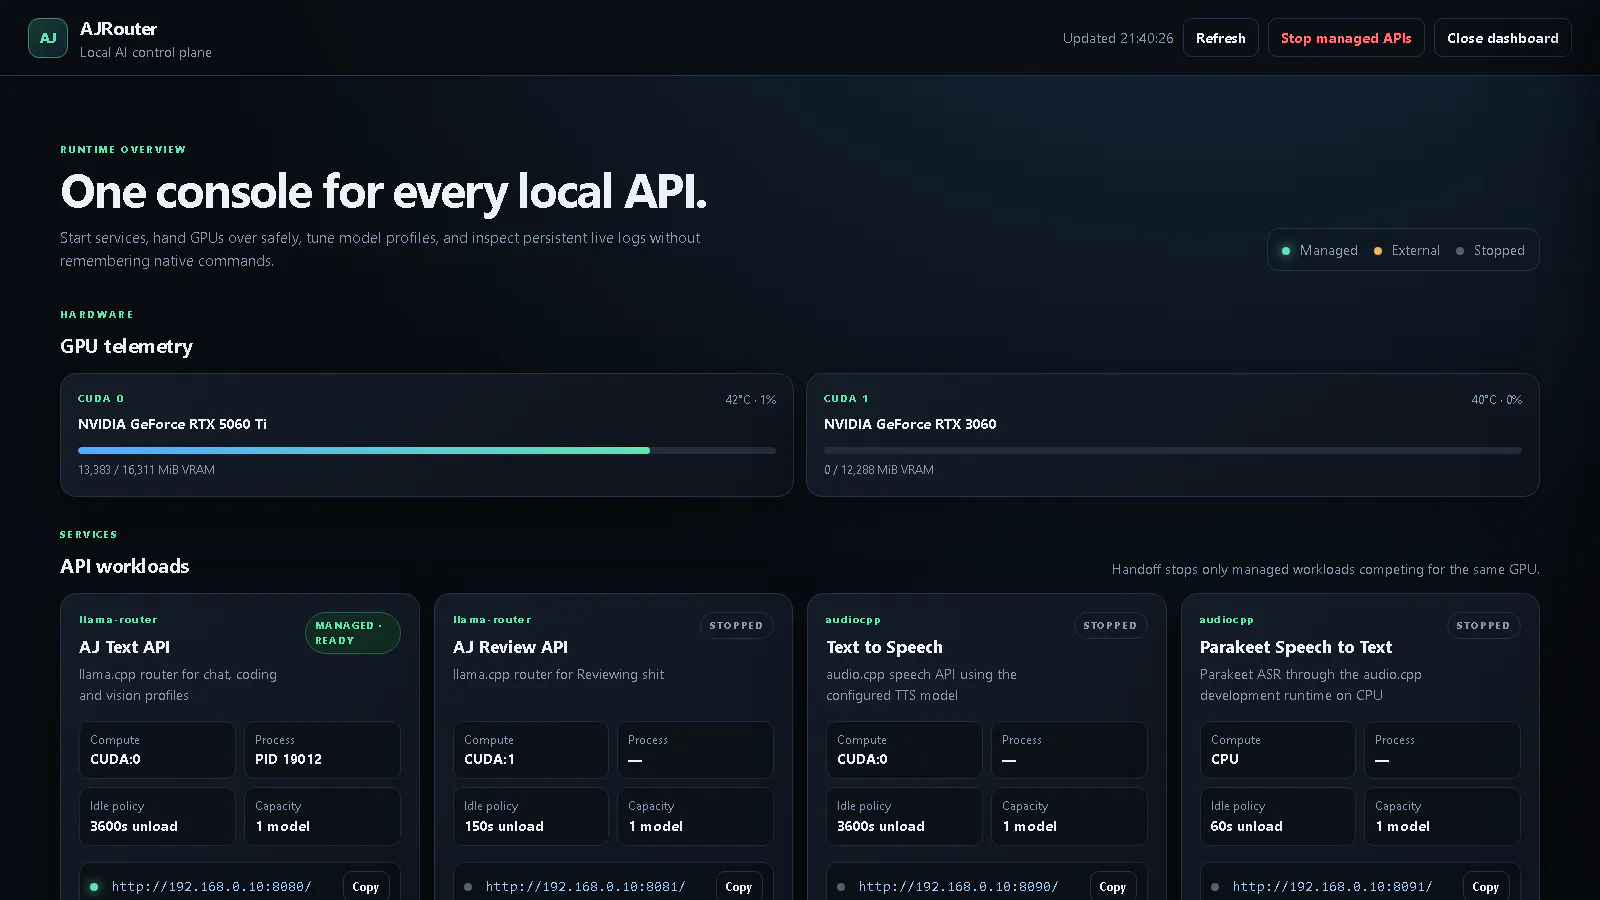
Task: Click the green Managed legend dot
Action: point(1286,251)
